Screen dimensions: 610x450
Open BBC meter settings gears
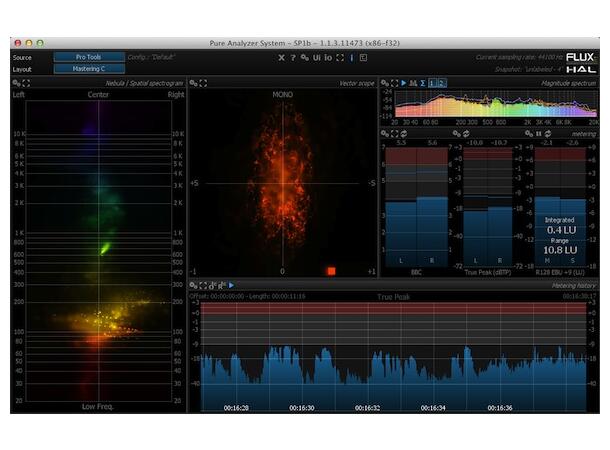(x=385, y=134)
